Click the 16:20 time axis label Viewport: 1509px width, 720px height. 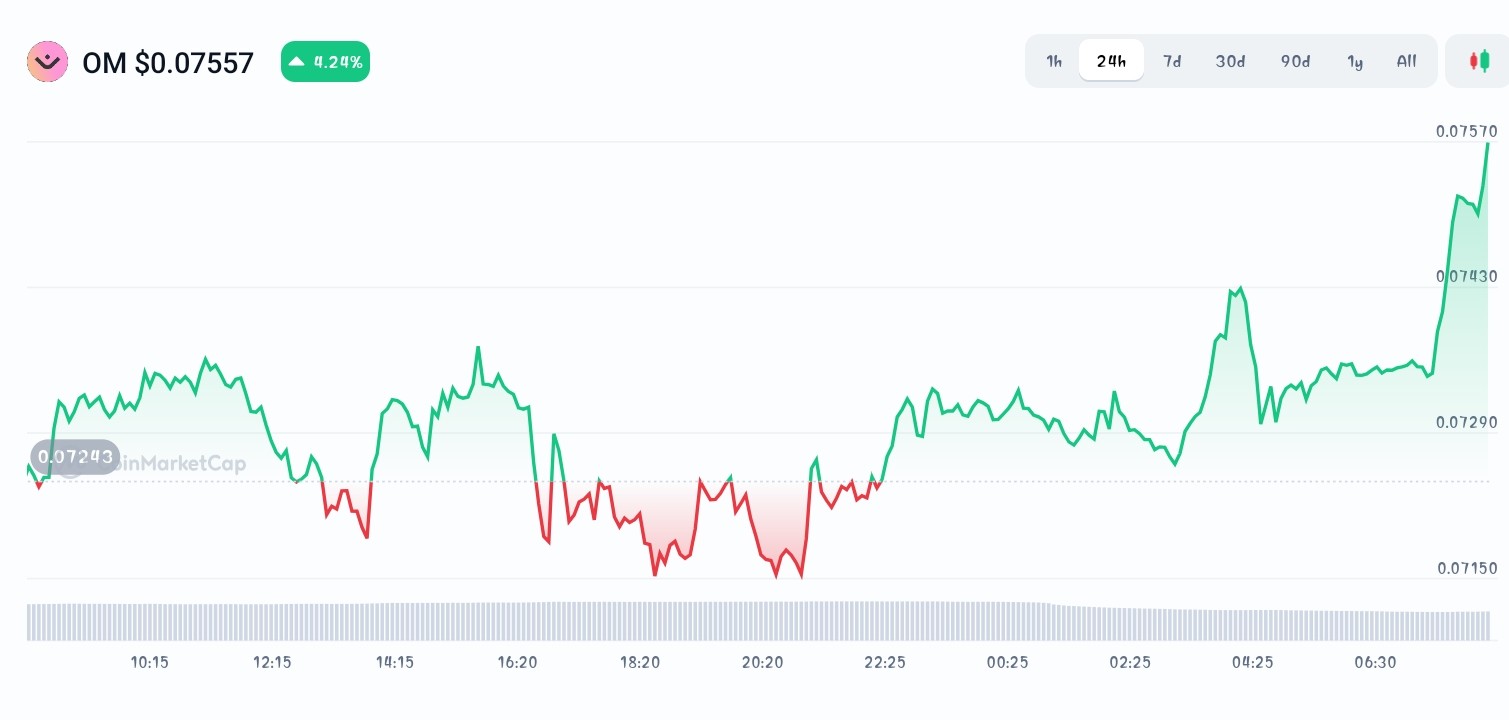tap(517, 662)
